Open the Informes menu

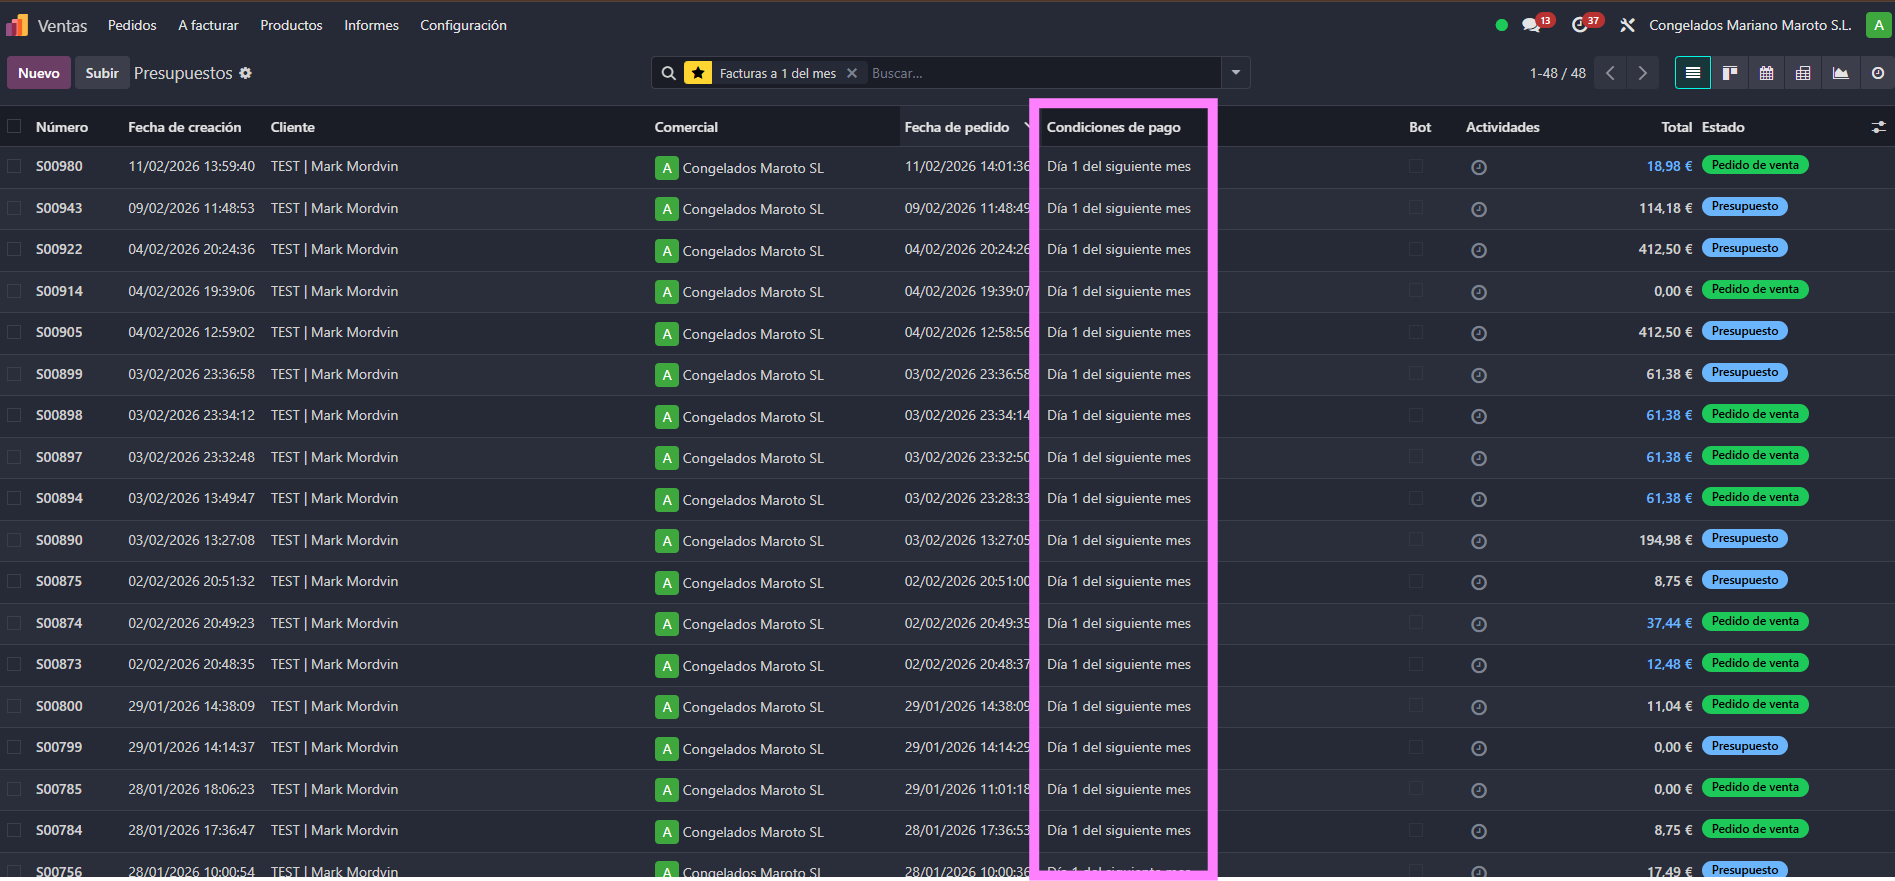click(x=371, y=25)
